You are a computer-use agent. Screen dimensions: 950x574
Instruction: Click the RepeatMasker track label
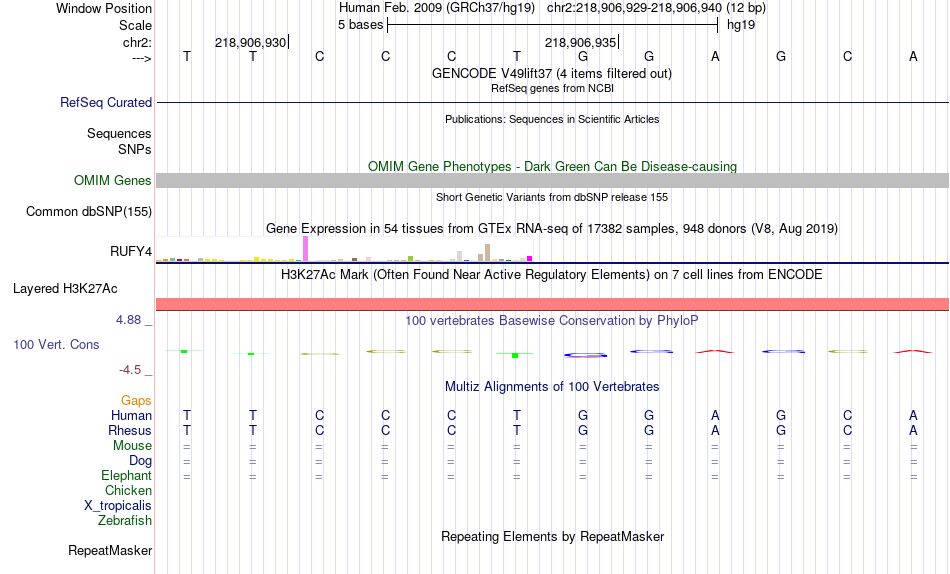point(110,550)
